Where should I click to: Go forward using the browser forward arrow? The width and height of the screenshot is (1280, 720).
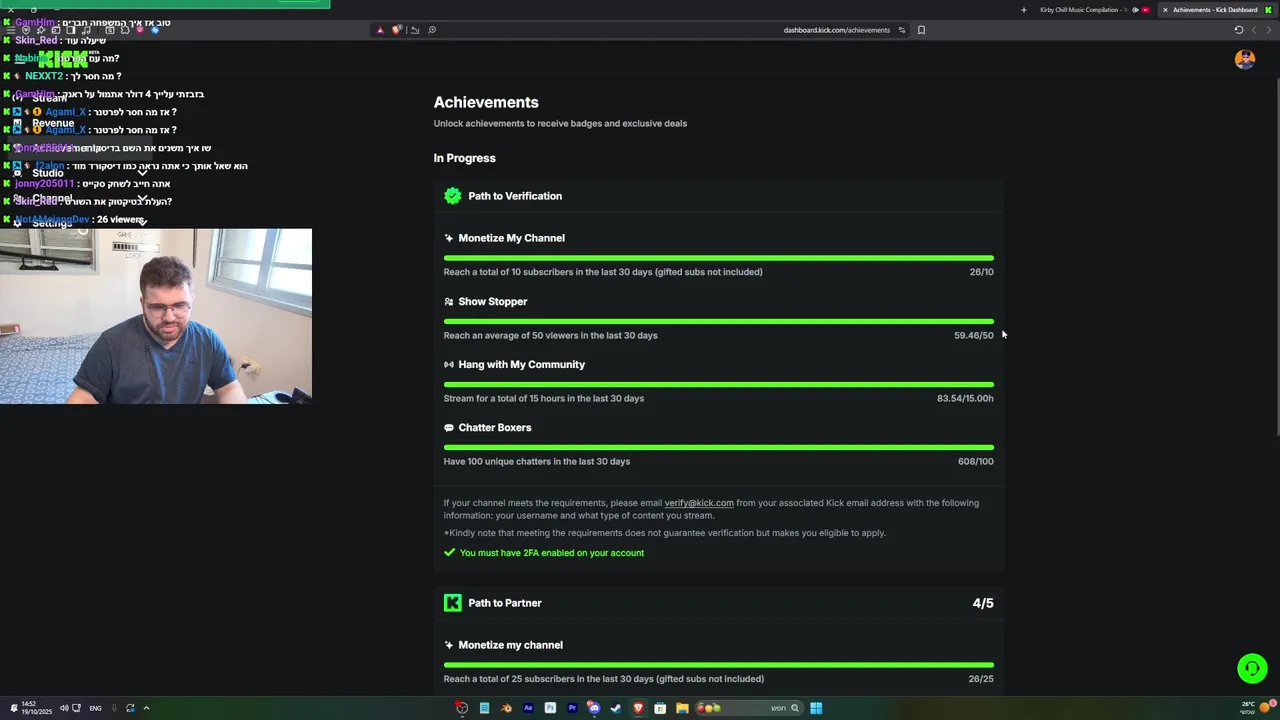tap(1269, 30)
